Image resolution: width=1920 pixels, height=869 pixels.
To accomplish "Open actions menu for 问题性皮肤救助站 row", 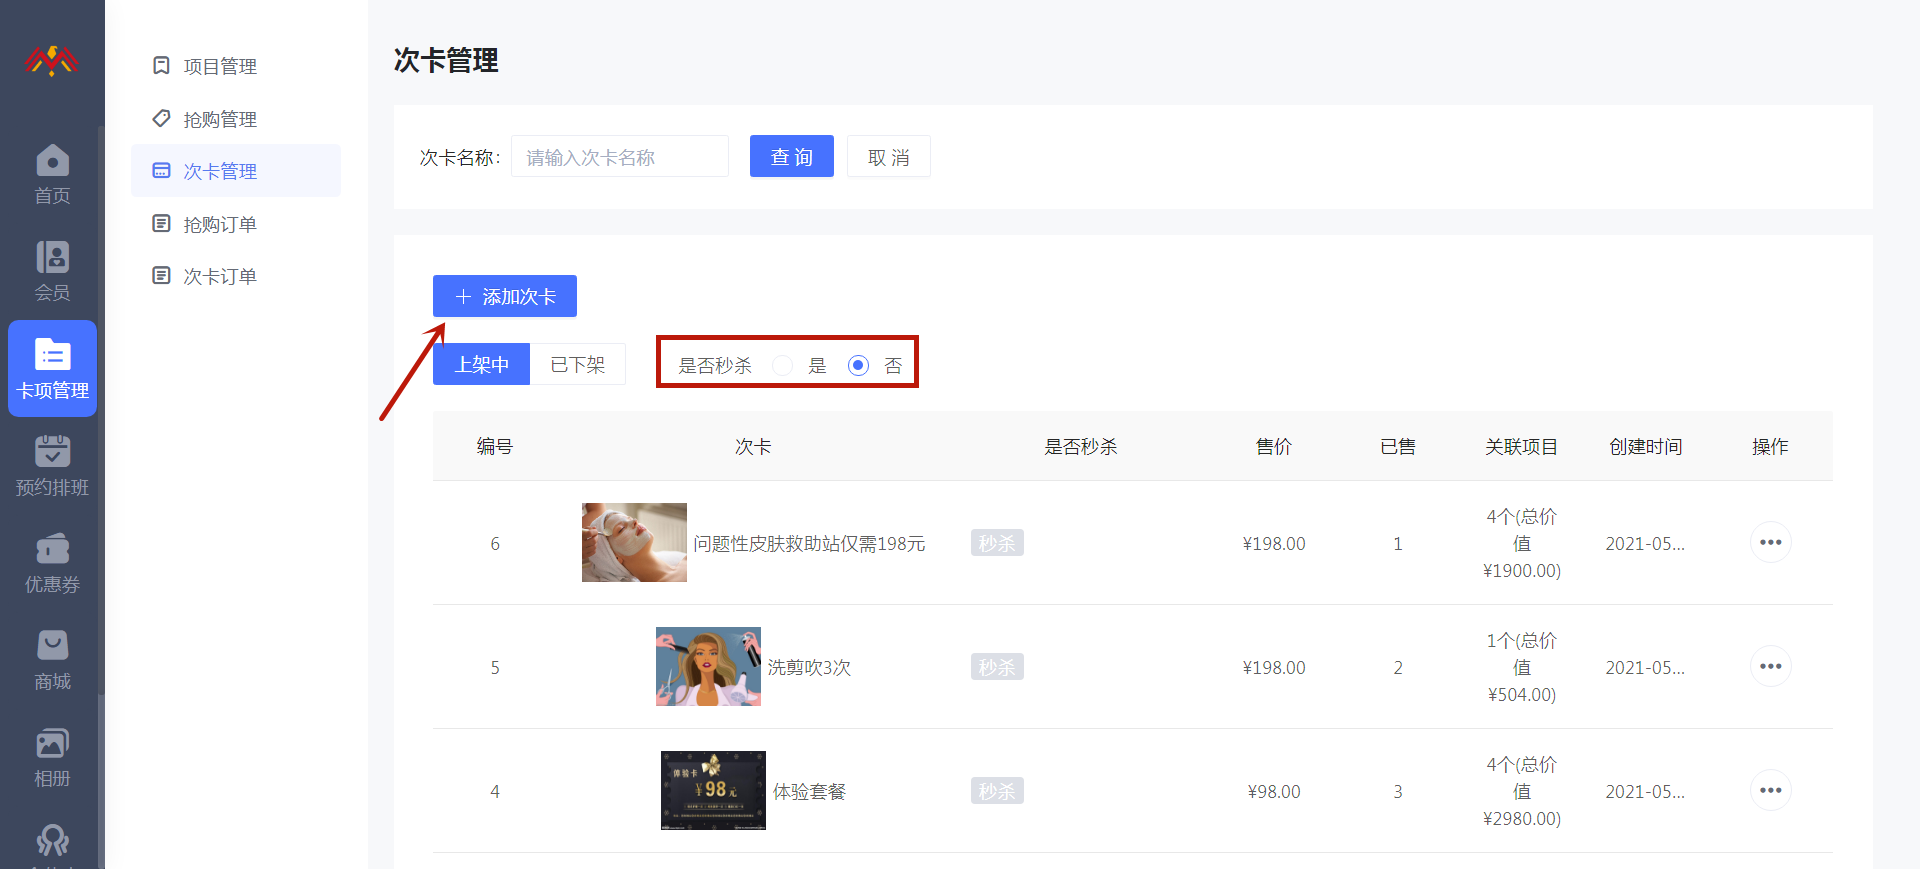I will coord(1770,542).
